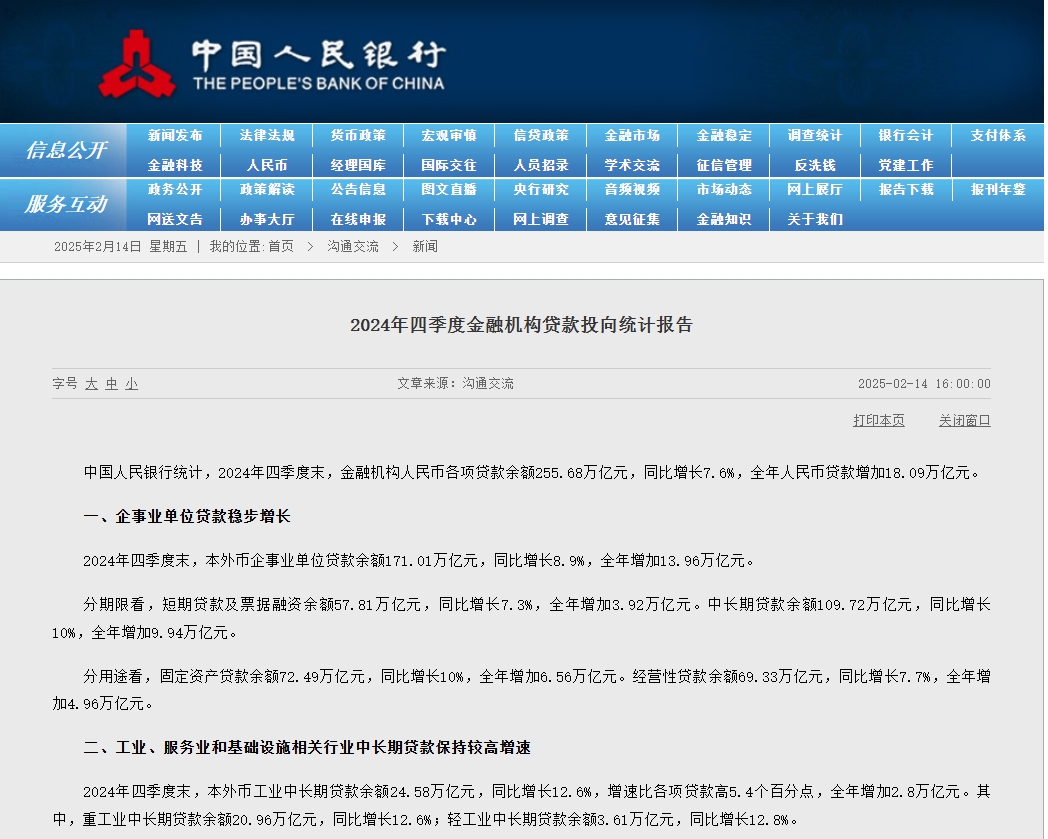This screenshot has height=839, width=1048.
Task: Open 支付体系 menu item
Action: (998, 136)
